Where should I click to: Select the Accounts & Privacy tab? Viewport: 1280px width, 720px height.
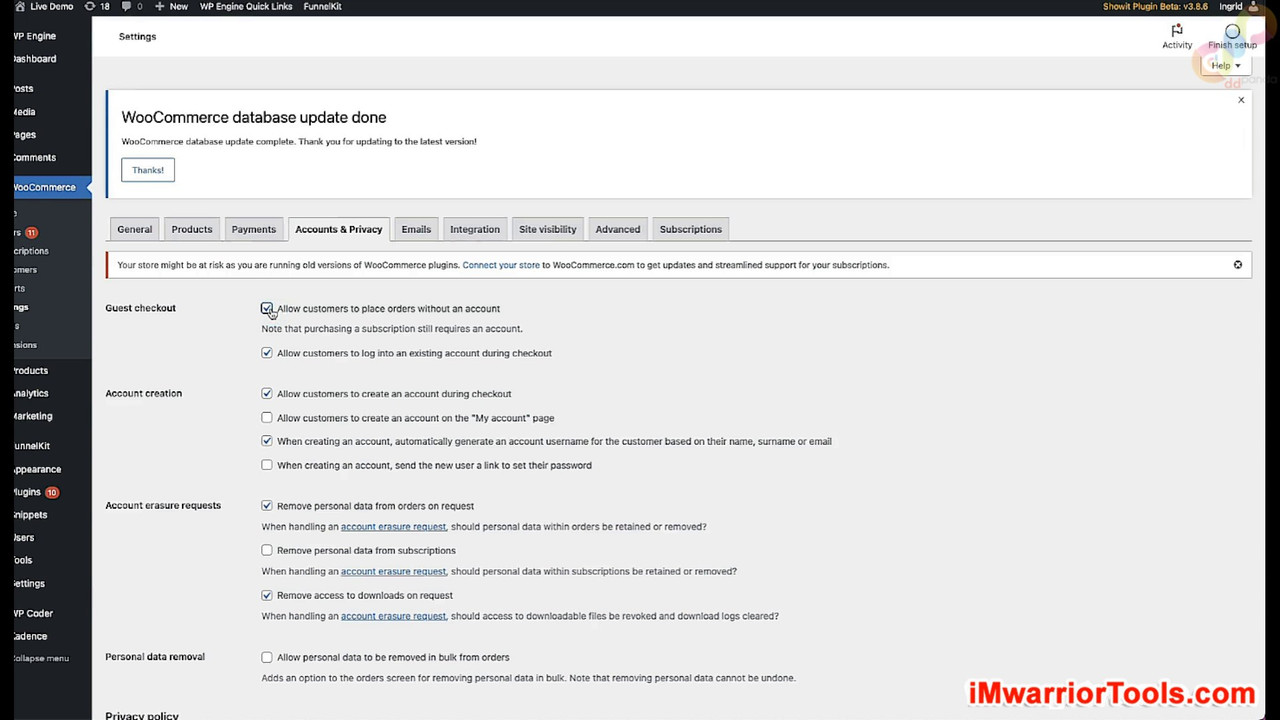click(339, 229)
